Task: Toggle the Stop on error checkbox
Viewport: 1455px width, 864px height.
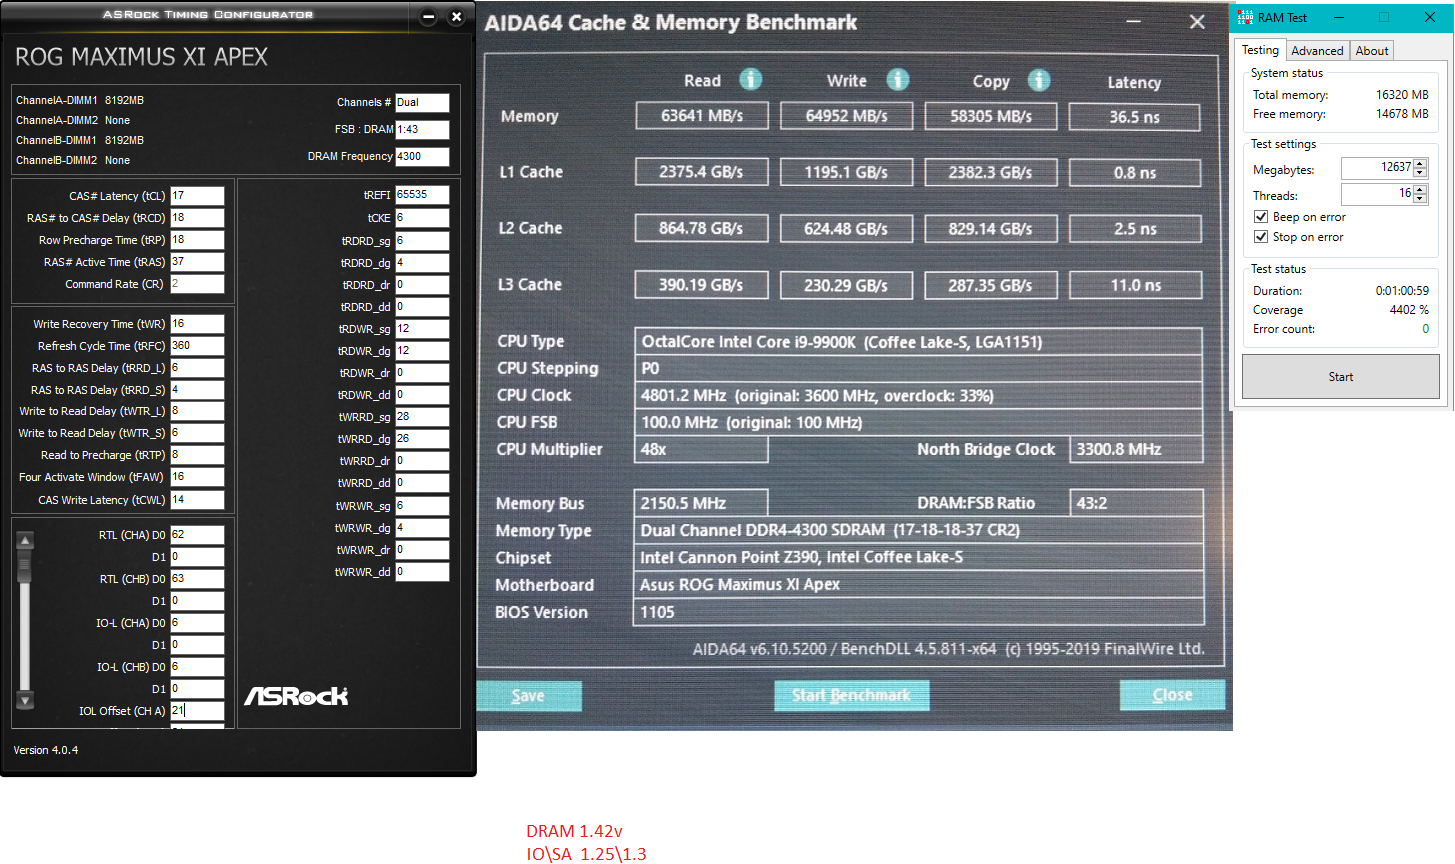Action: 1261,237
